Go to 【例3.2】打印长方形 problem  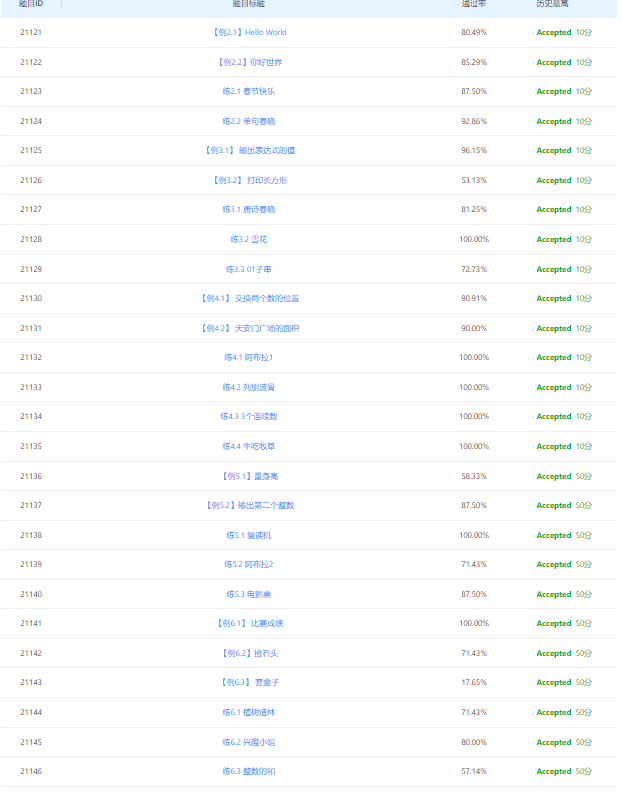click(249, 180)
